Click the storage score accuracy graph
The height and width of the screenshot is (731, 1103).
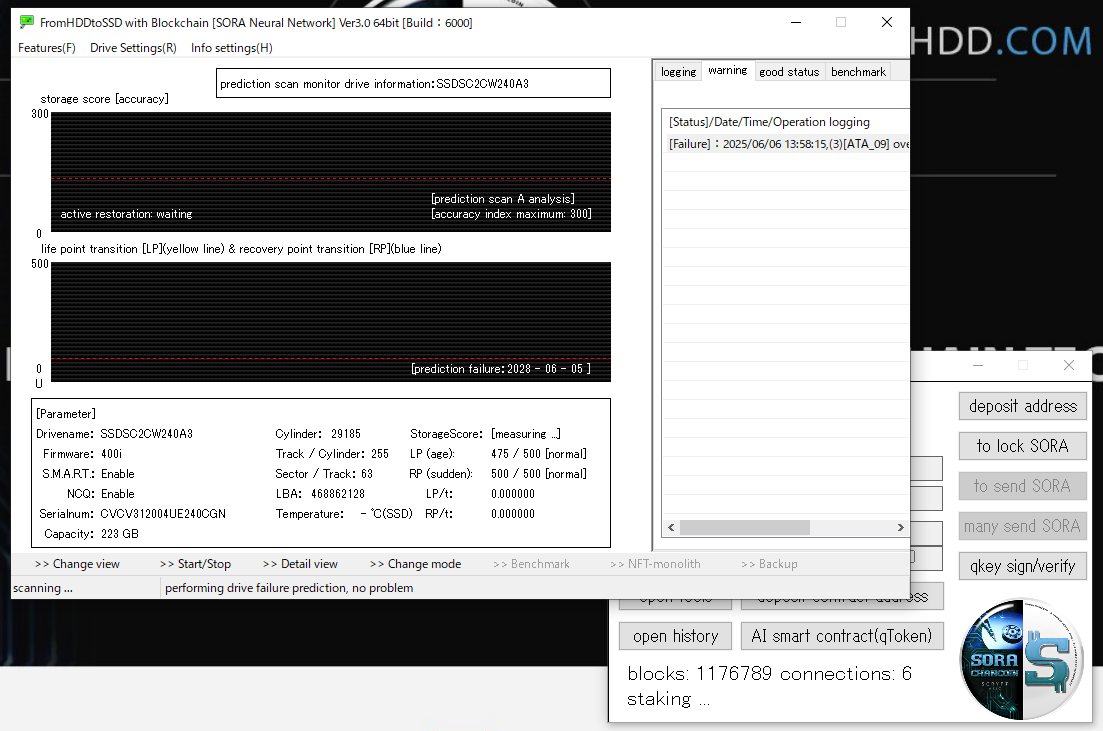(331, 172)
